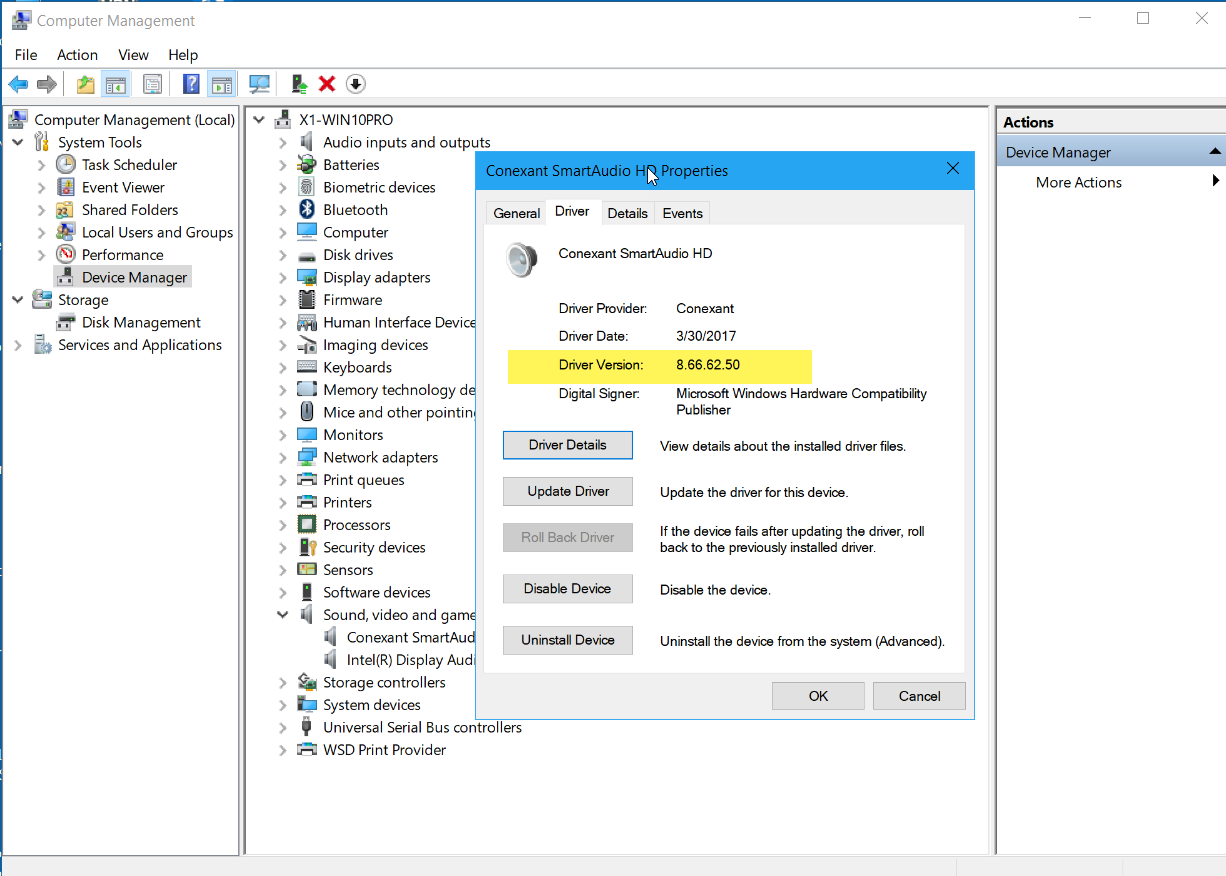Expand the Local Users and Groups node
Viewport: 1226px width, 876px height.
click(x=41, y=232)
